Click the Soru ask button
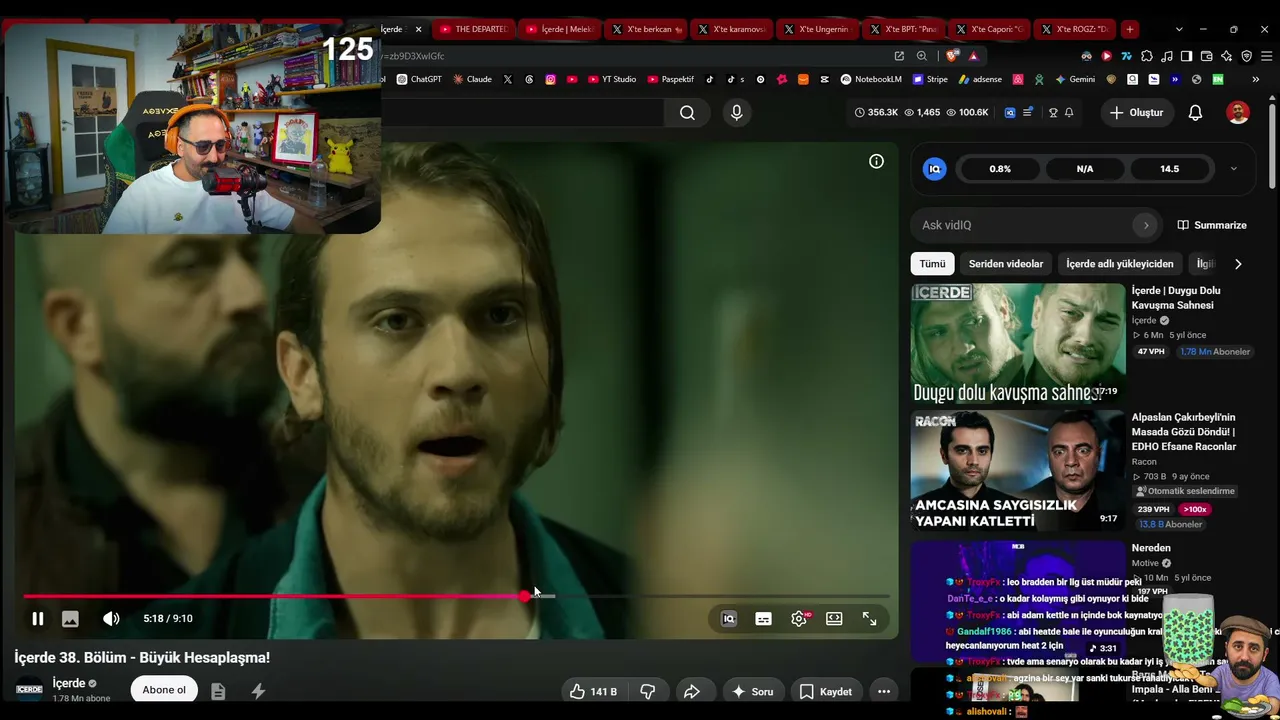Screen dimensions: 1280x720 [752, 691]
